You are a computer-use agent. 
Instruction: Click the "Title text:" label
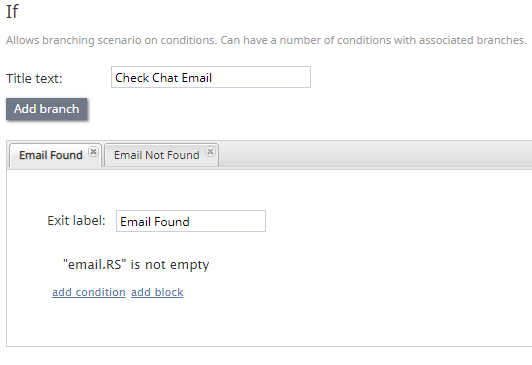[x=34, y=78]
